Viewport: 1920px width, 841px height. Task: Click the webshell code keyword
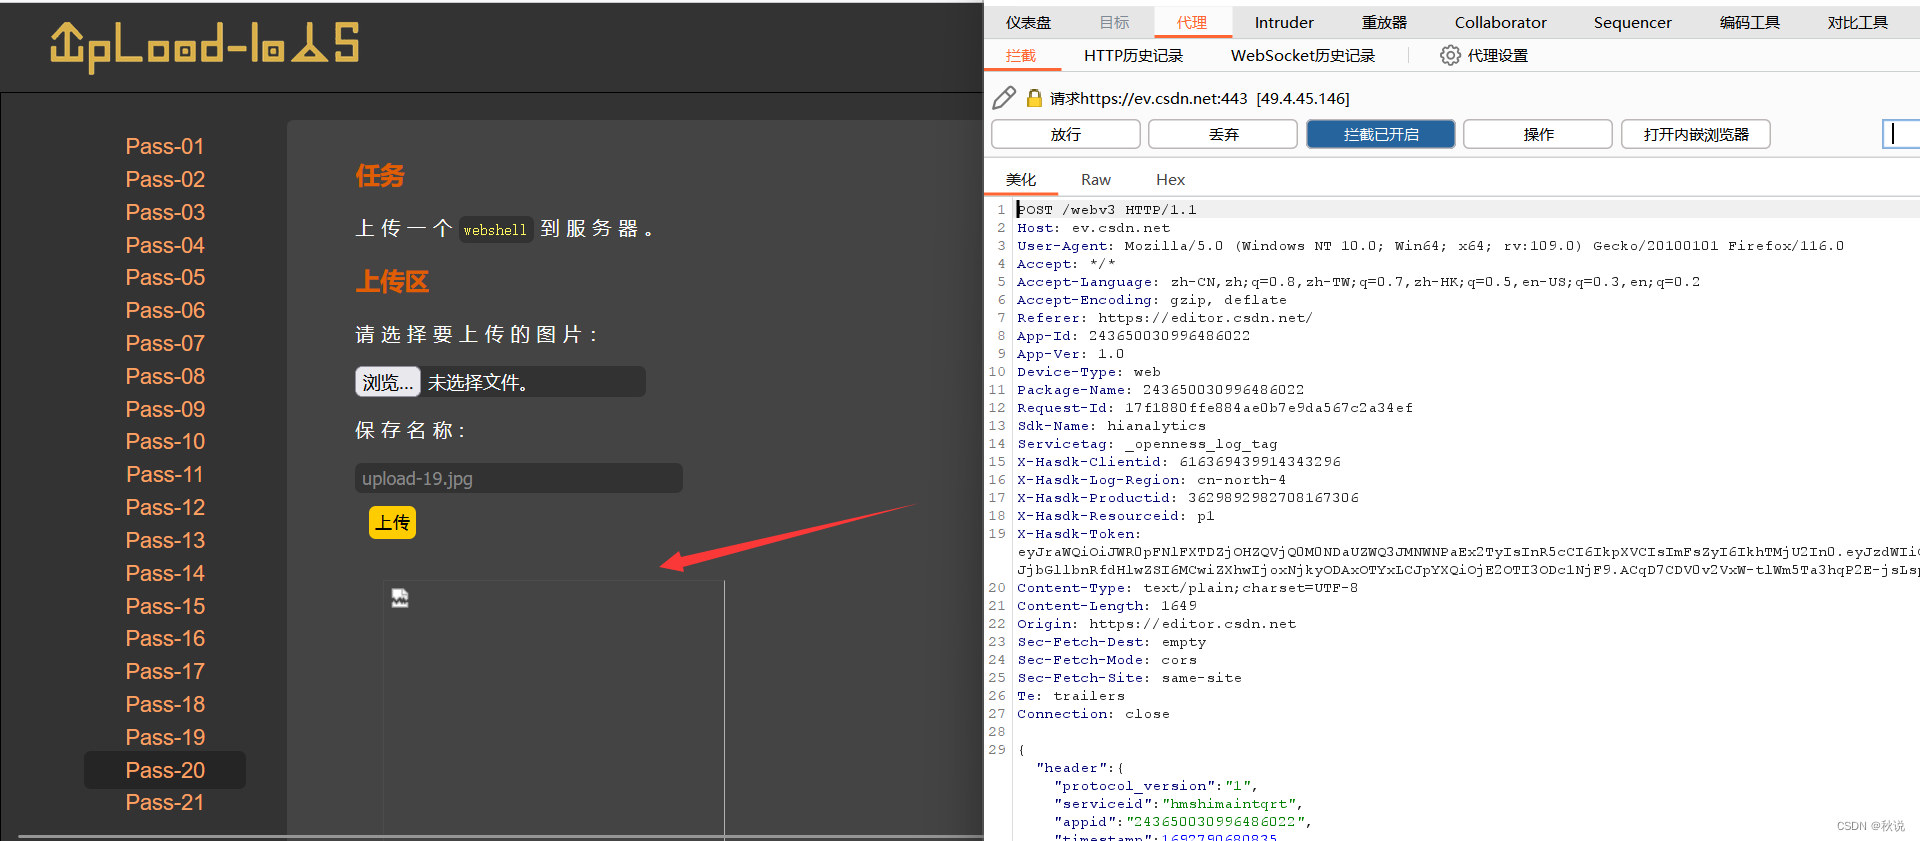click(494, 230)
